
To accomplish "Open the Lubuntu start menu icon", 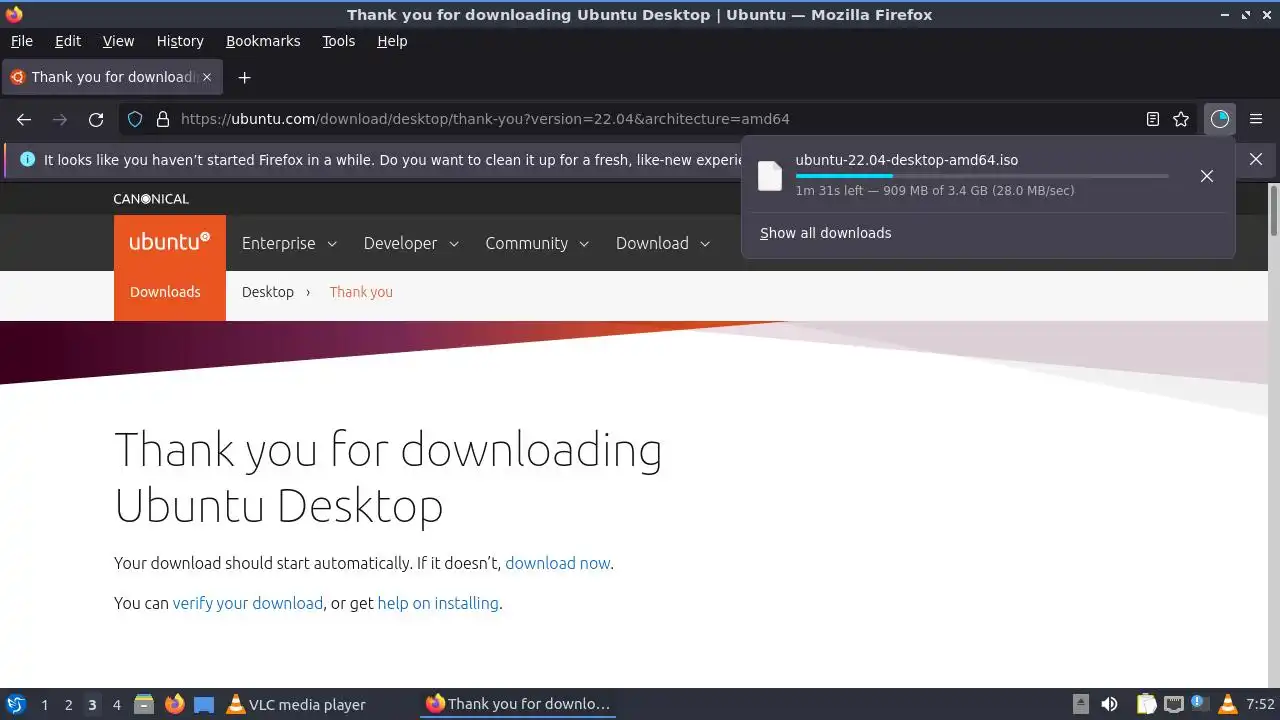I will (15, 704).
